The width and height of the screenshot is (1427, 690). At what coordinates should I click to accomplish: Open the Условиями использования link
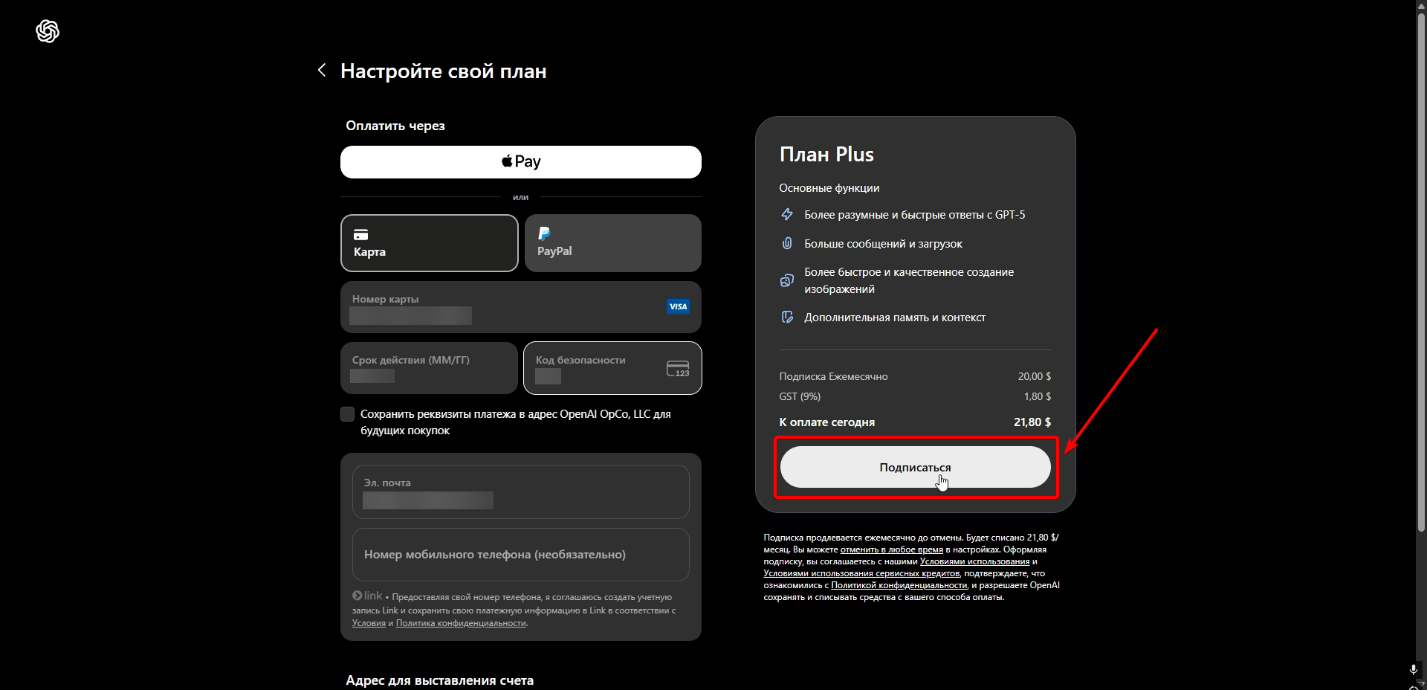tap(977, 562)
